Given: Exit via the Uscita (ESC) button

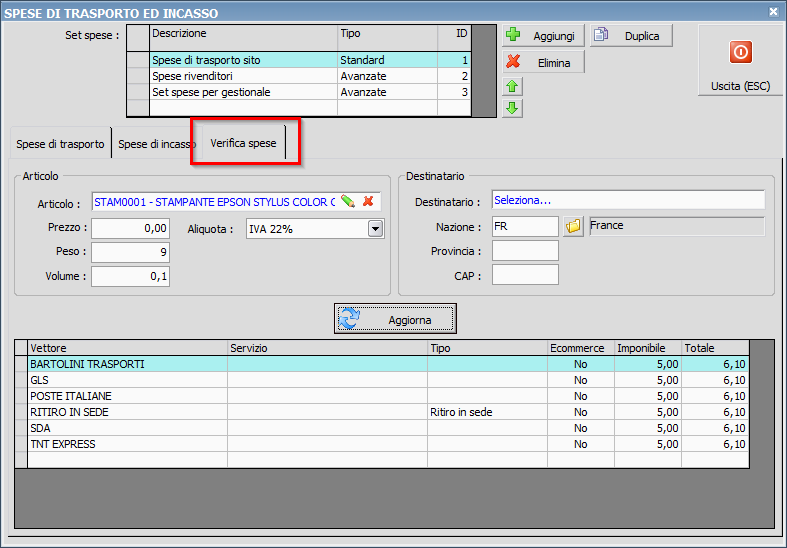Looking at the screenshot, I should (x=740, y=61).
